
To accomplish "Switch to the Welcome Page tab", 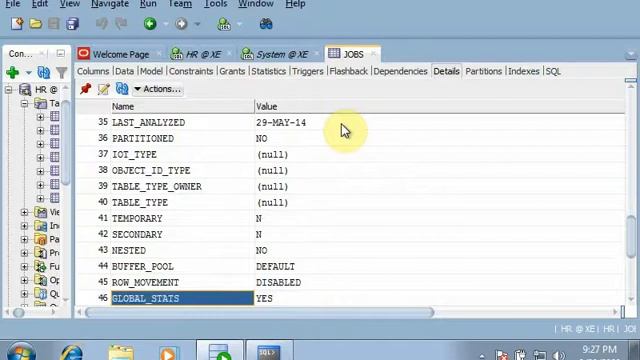I will pos(120,54).
